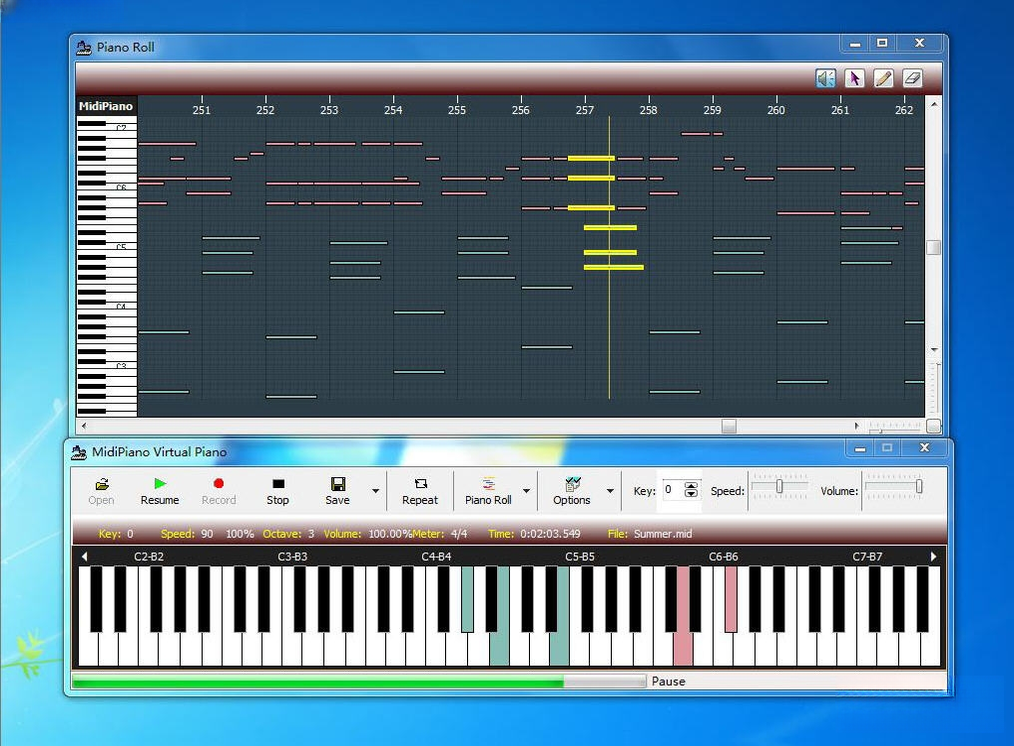Expand the Piano Roll dropdown arrow
Screen dimensions: 1014x746
click(526, 491)
